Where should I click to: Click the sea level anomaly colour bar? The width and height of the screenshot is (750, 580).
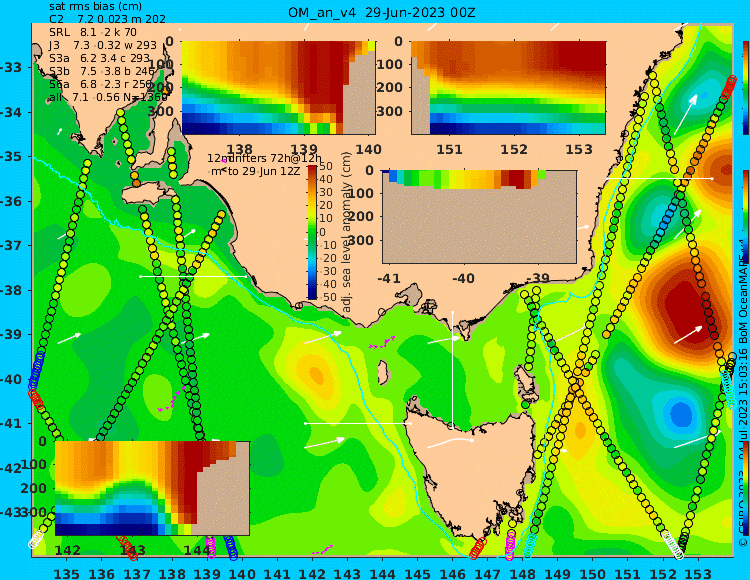312,232
